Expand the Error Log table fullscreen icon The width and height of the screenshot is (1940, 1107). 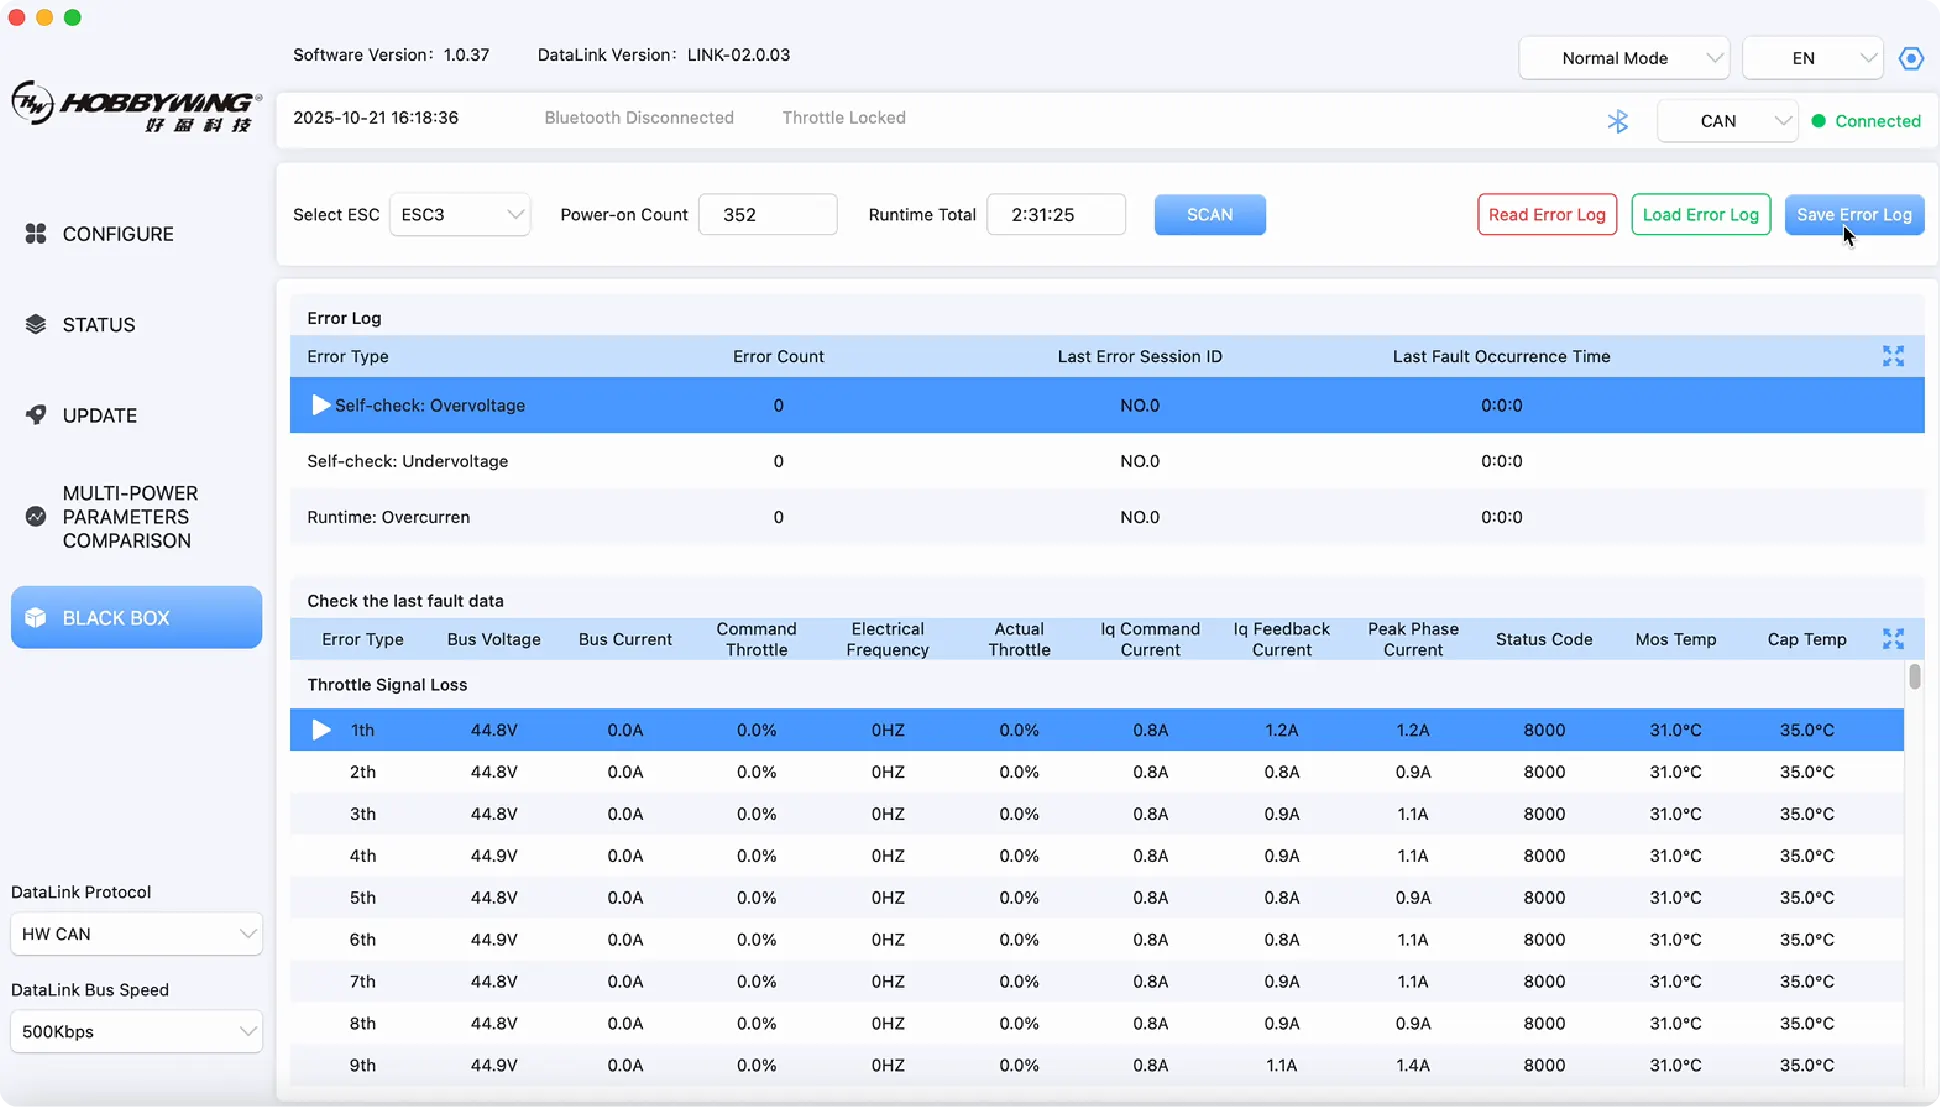click(x=1892, y=356)
